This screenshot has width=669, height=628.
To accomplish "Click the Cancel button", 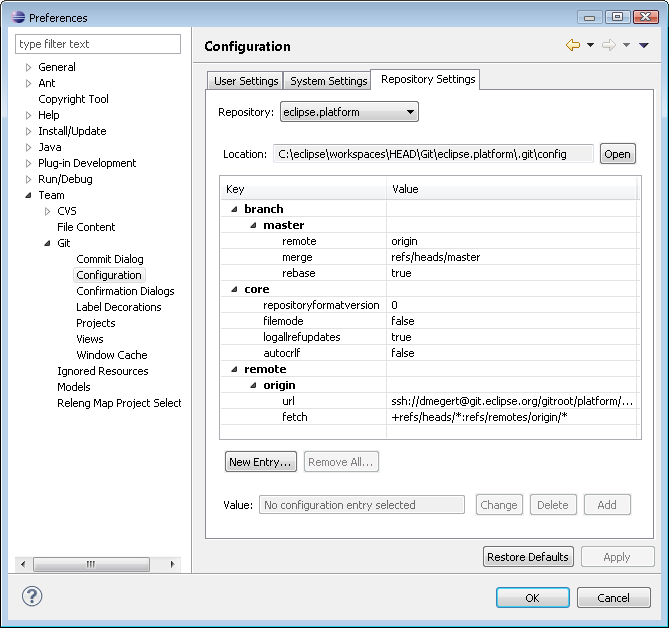I will (614, 598).
